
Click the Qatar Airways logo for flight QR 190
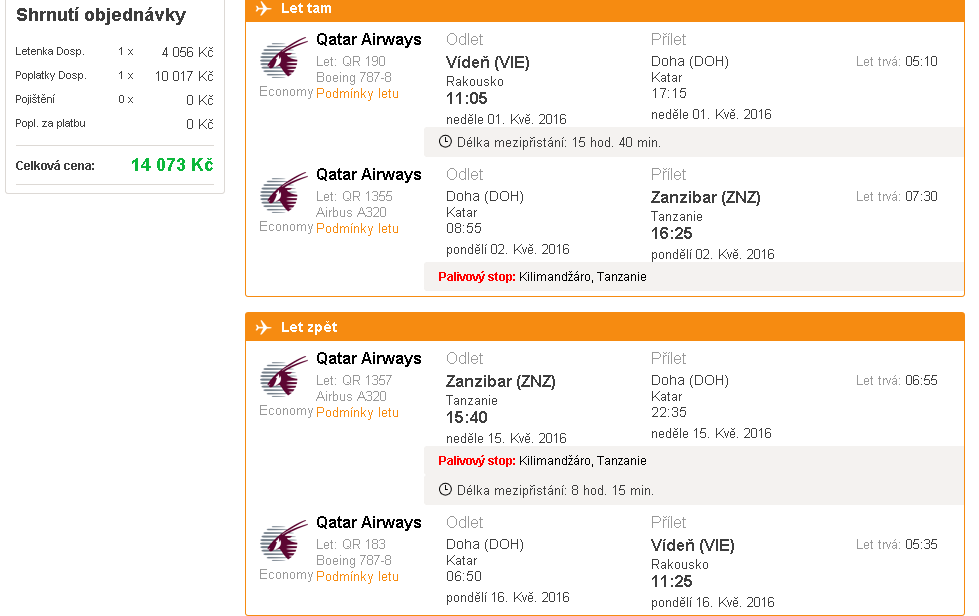point(283,57)
